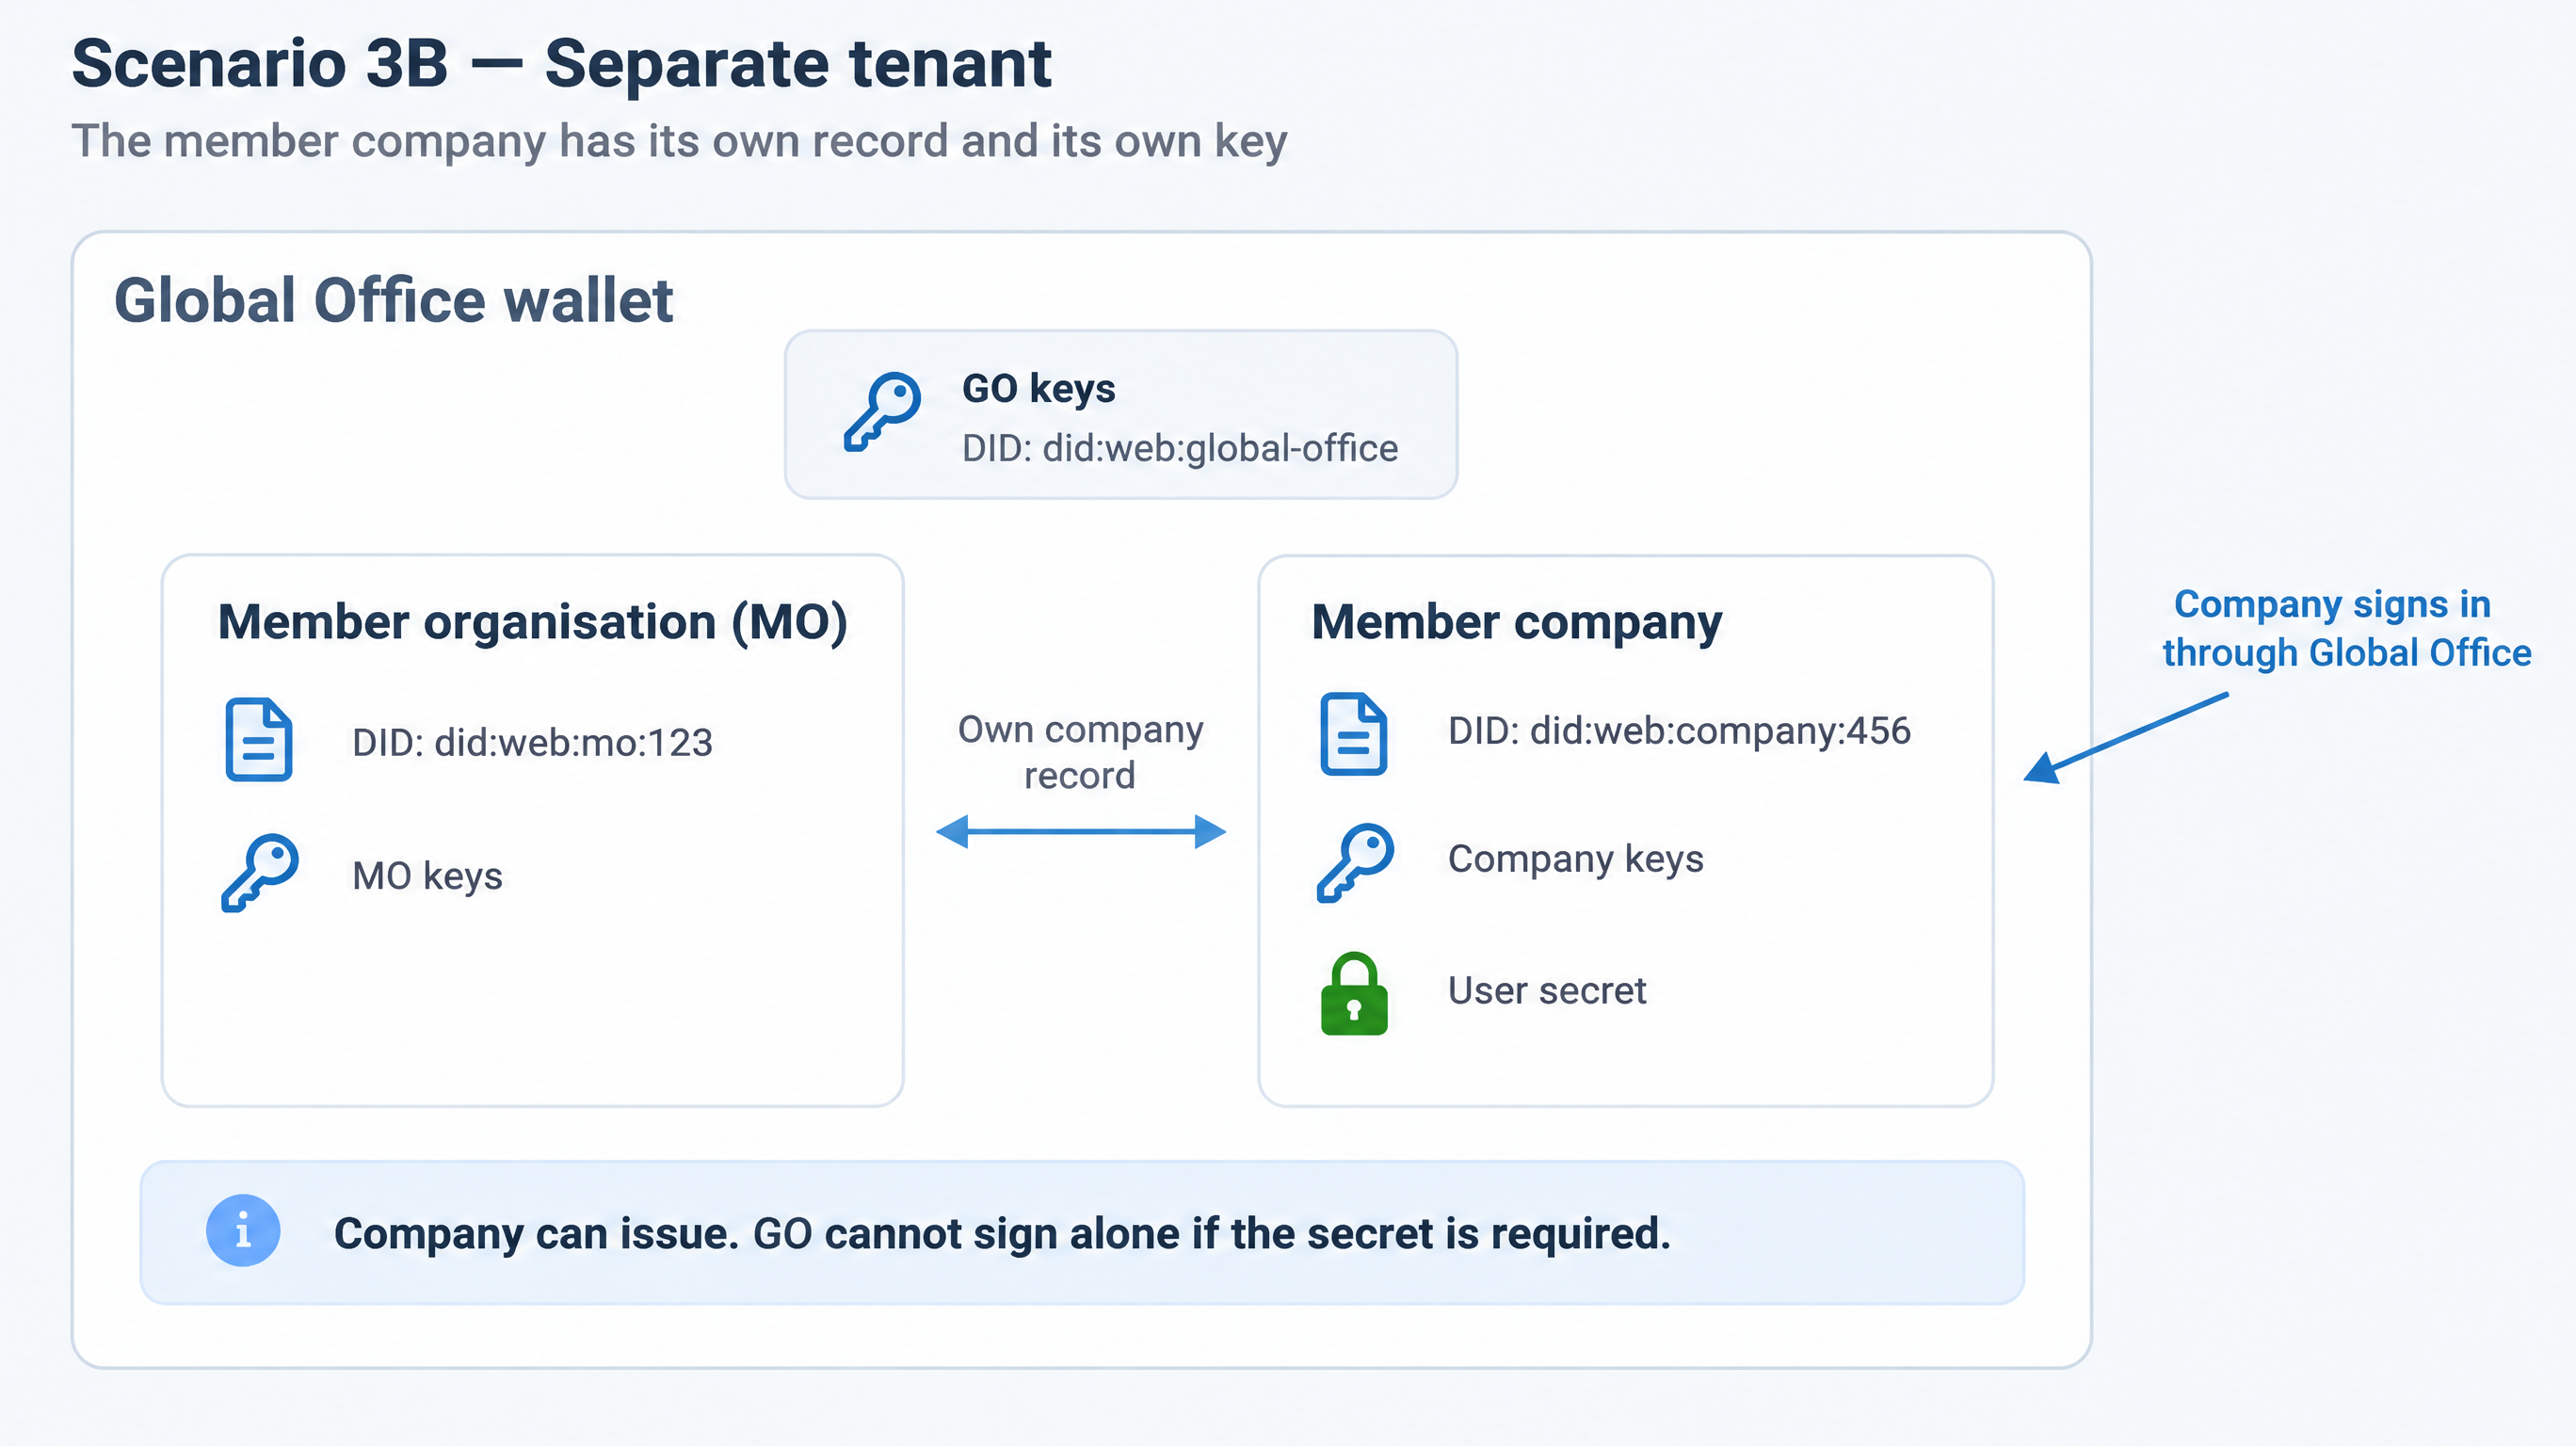
Task: Click 'DID: did:web:mo:123' text
Action: coord(532,742)
